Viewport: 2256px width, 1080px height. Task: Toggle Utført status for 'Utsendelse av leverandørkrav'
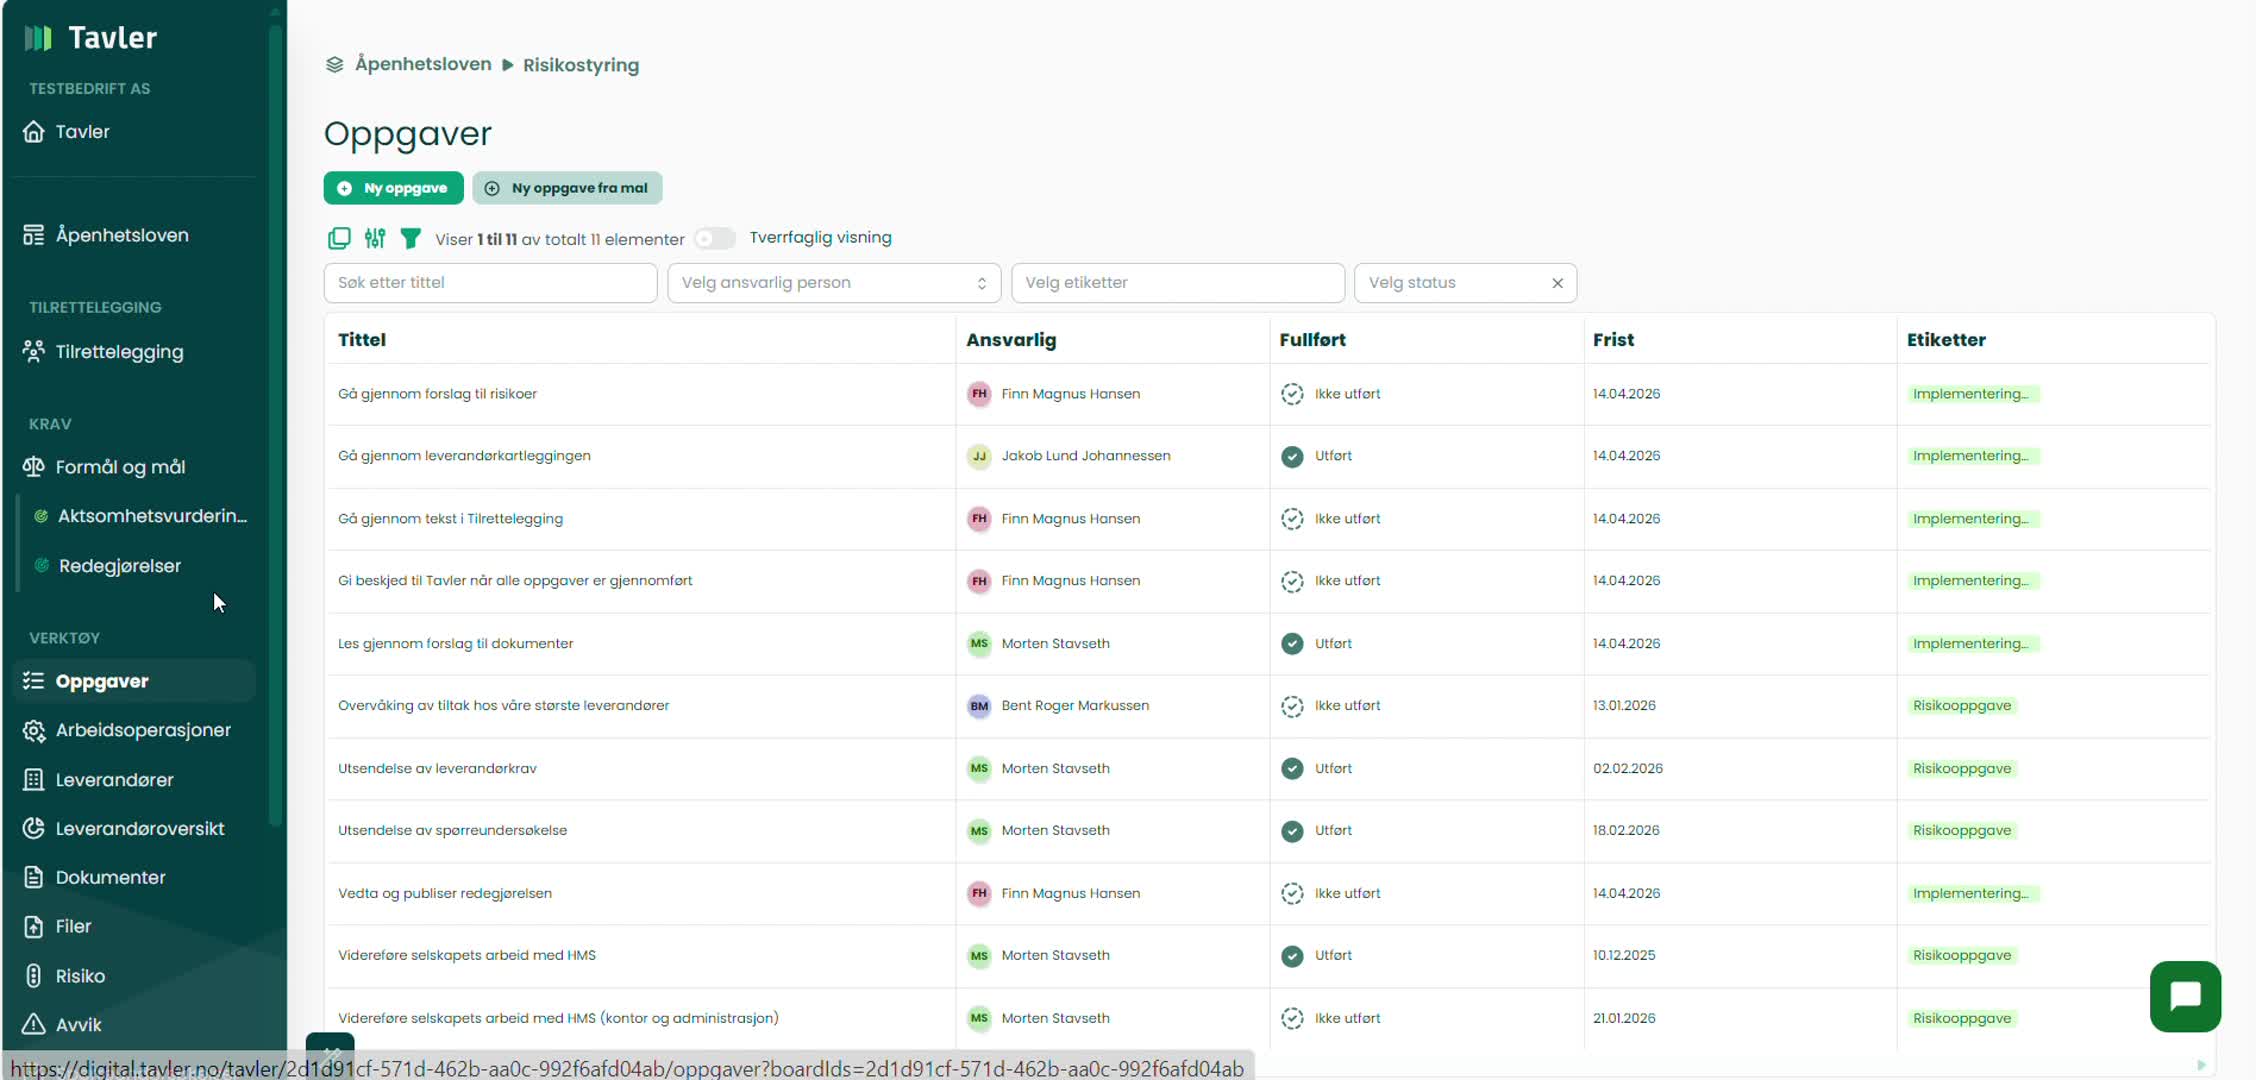click(1292, 769)
